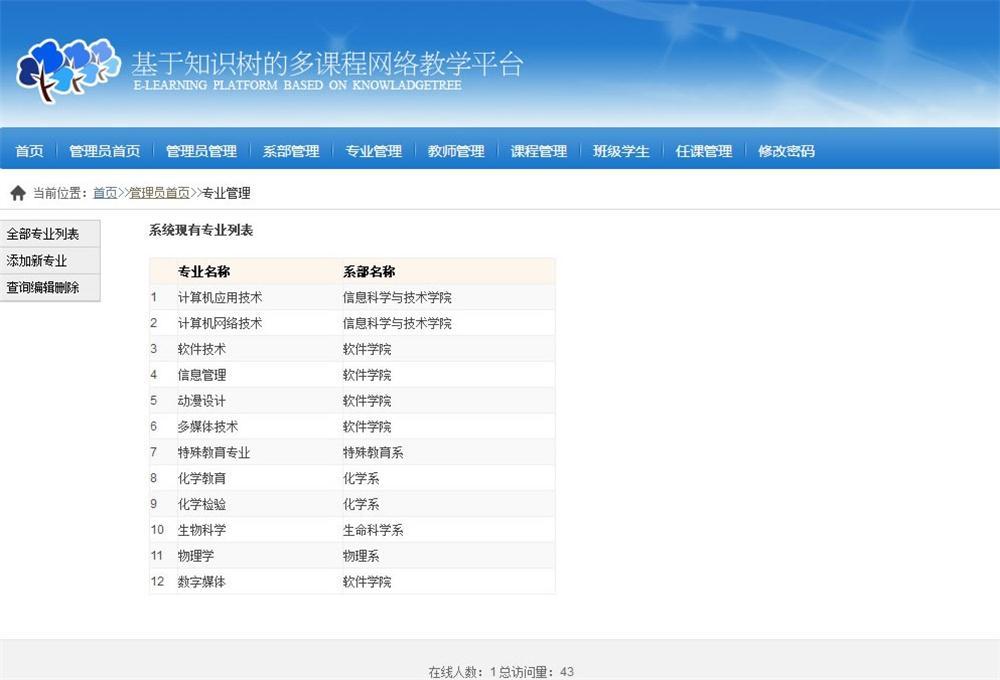Click the 首页 breadcrumb link
Screen dimensions: 1000x680
coord(105,193)
